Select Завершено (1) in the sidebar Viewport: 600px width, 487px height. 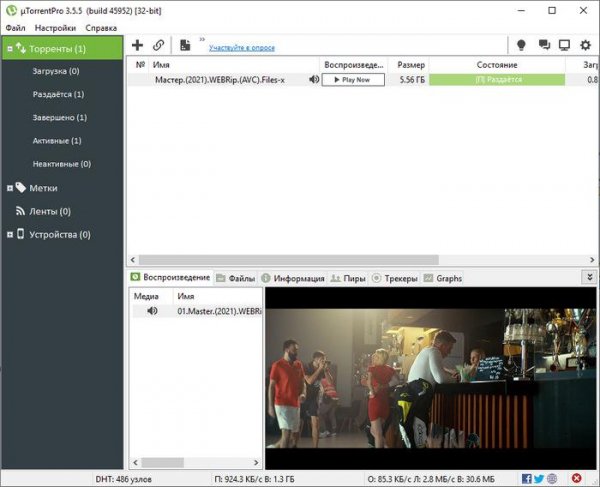click(x=60, y=117)
